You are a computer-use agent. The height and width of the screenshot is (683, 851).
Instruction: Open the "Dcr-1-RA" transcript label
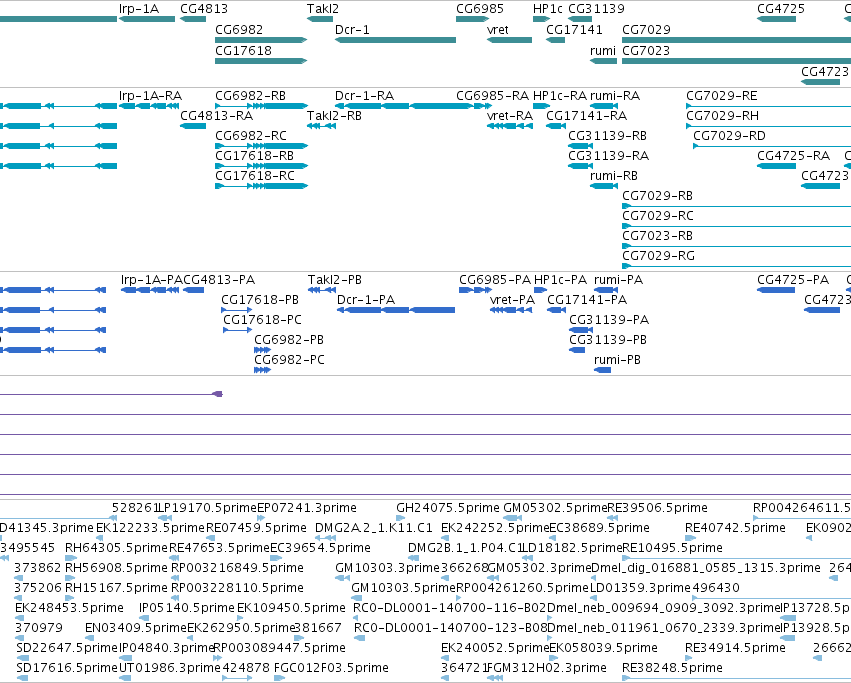(364, 96)
